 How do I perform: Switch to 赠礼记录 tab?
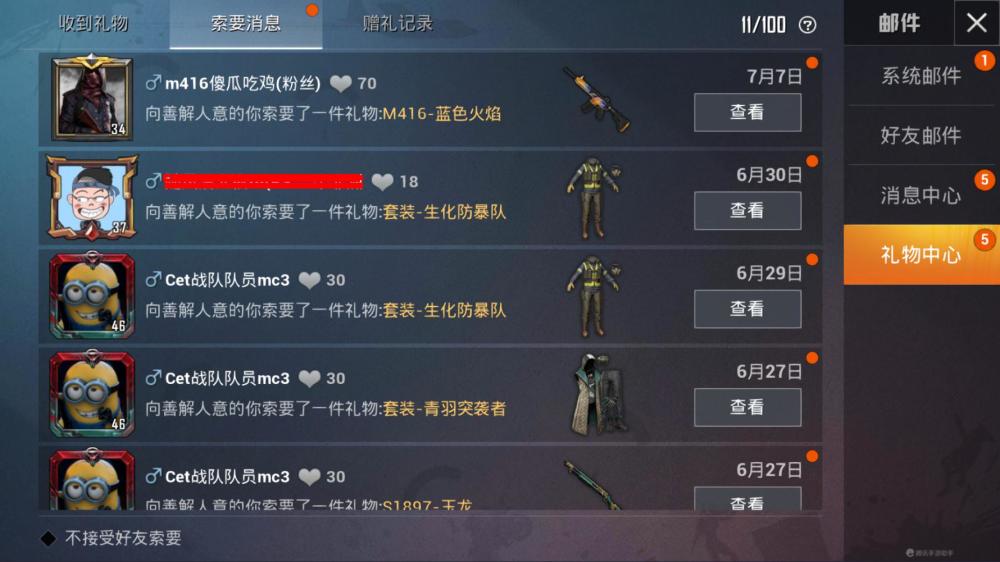coord(397,24)
